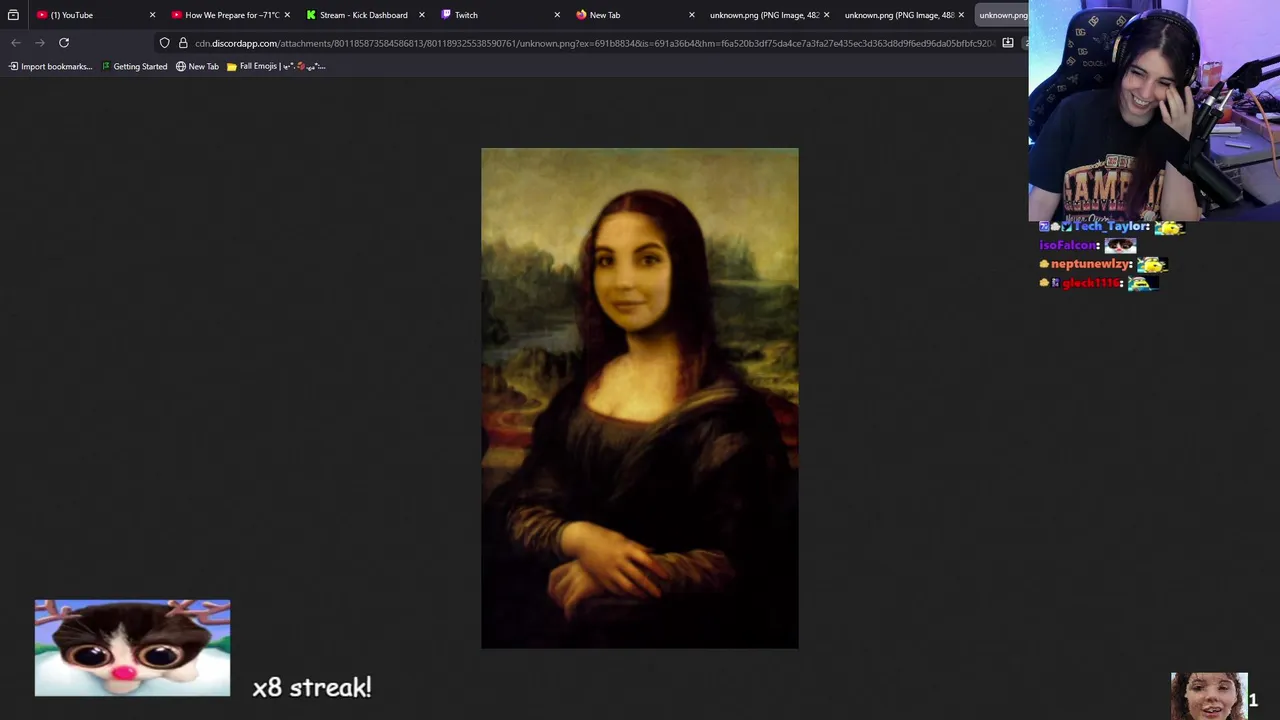The width and height of the screenshot is (1280, 720).
Task: Click the YouTube favicon on first tab
Action: [42, 15]
